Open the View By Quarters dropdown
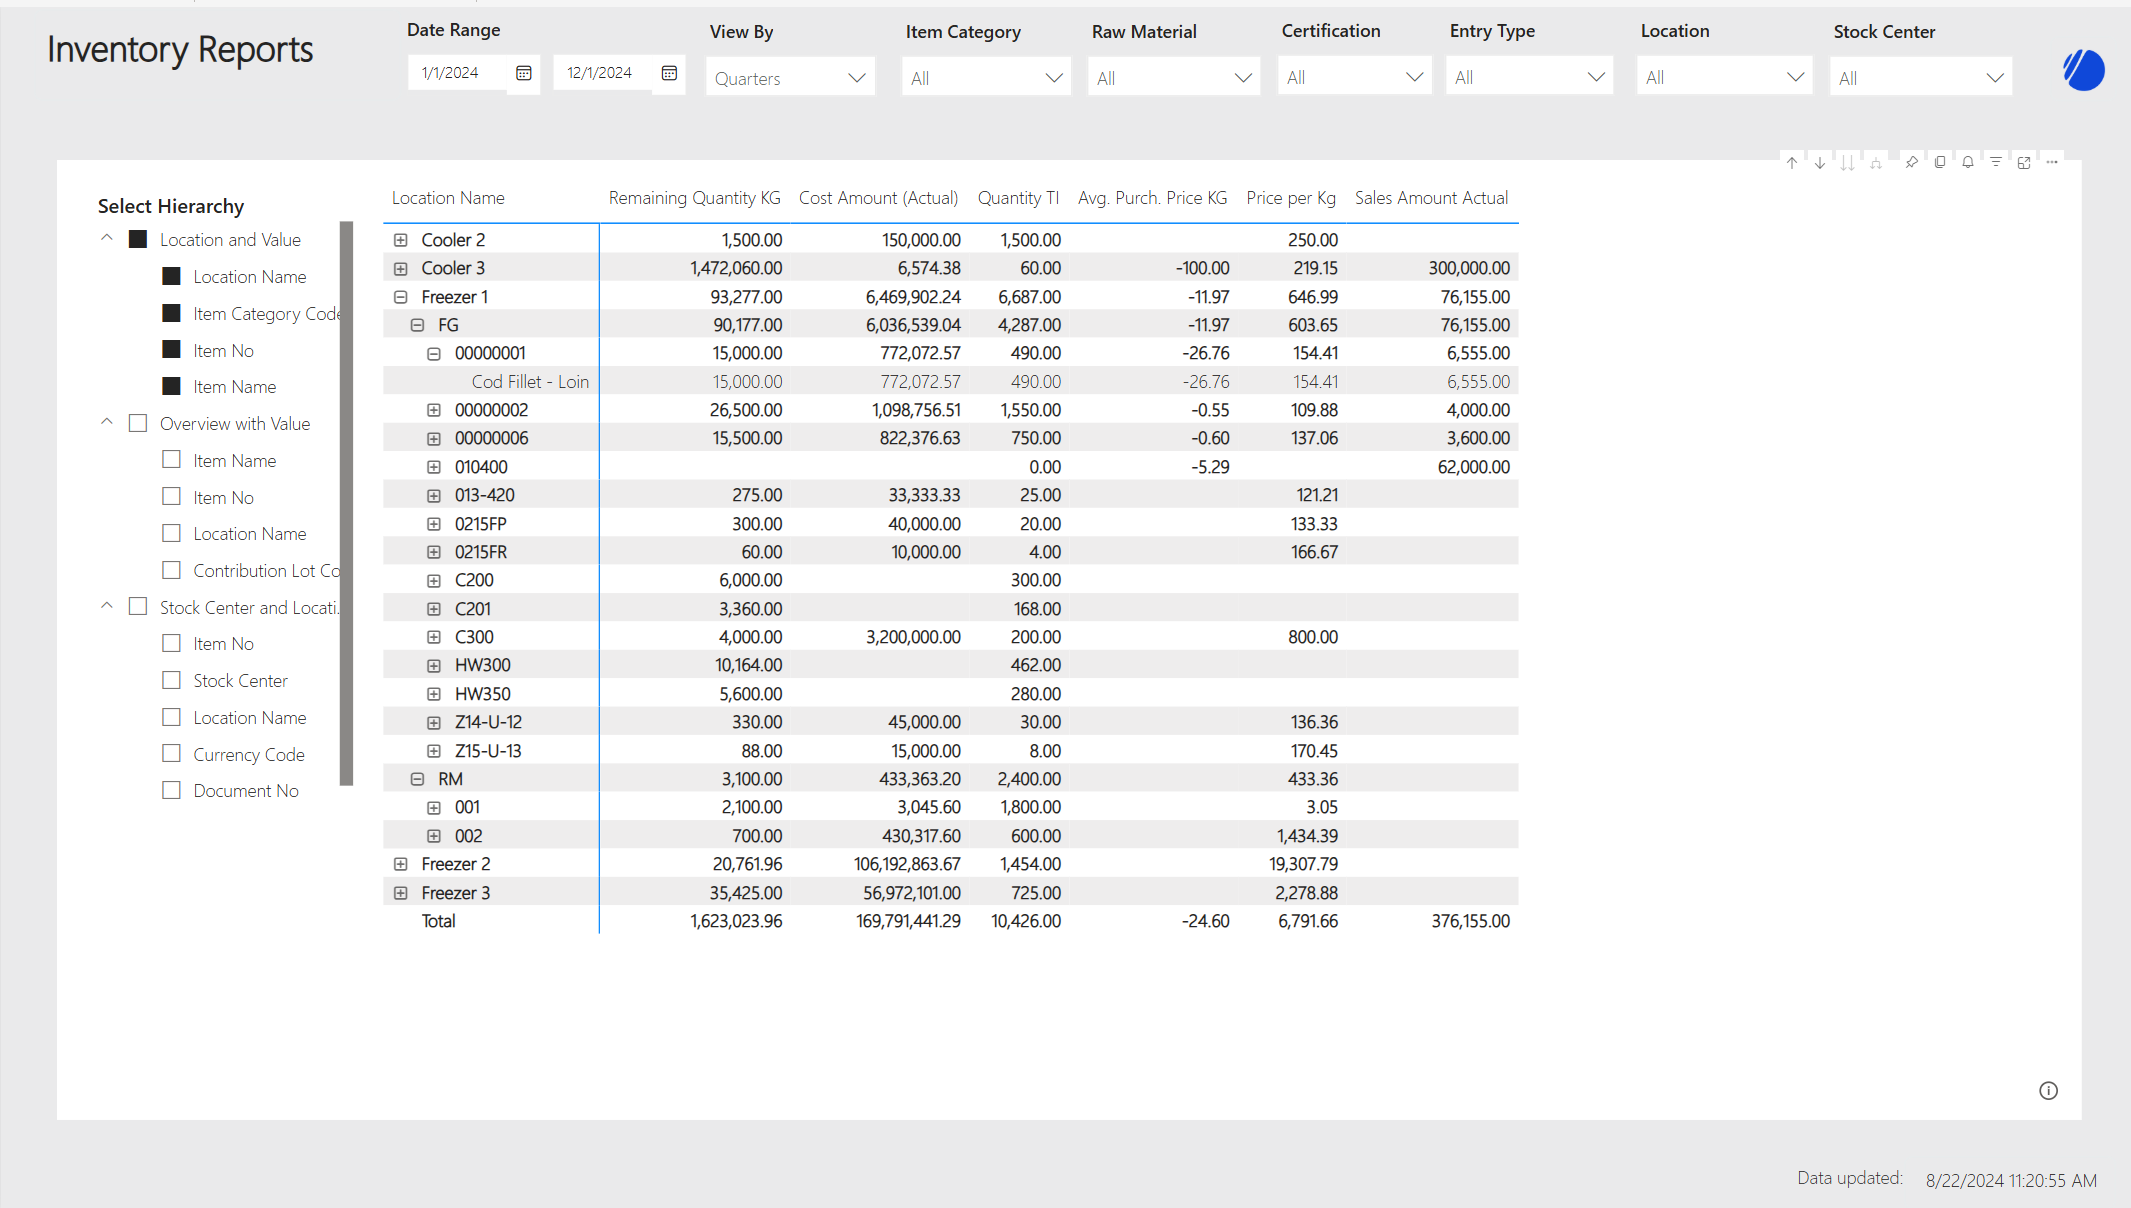This screenshot has height=1208, width=2131. tap(790, 78)
